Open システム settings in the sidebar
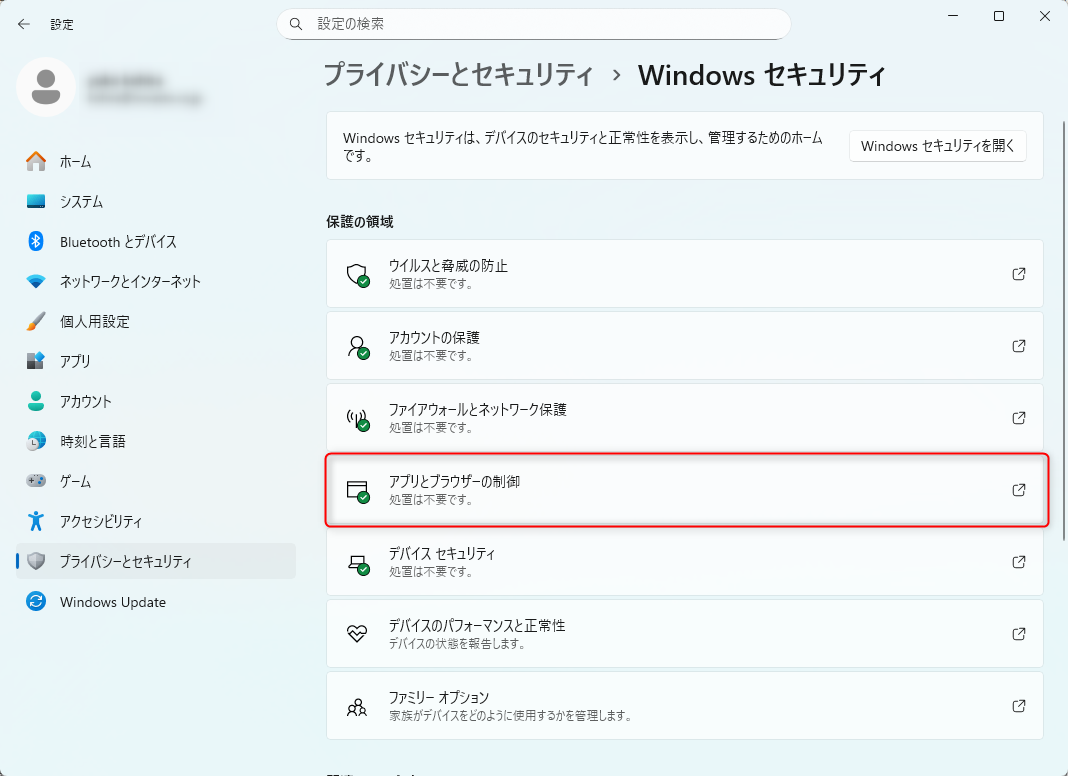1068x776 pixels. pyautogui.click(x=156, y=202)
